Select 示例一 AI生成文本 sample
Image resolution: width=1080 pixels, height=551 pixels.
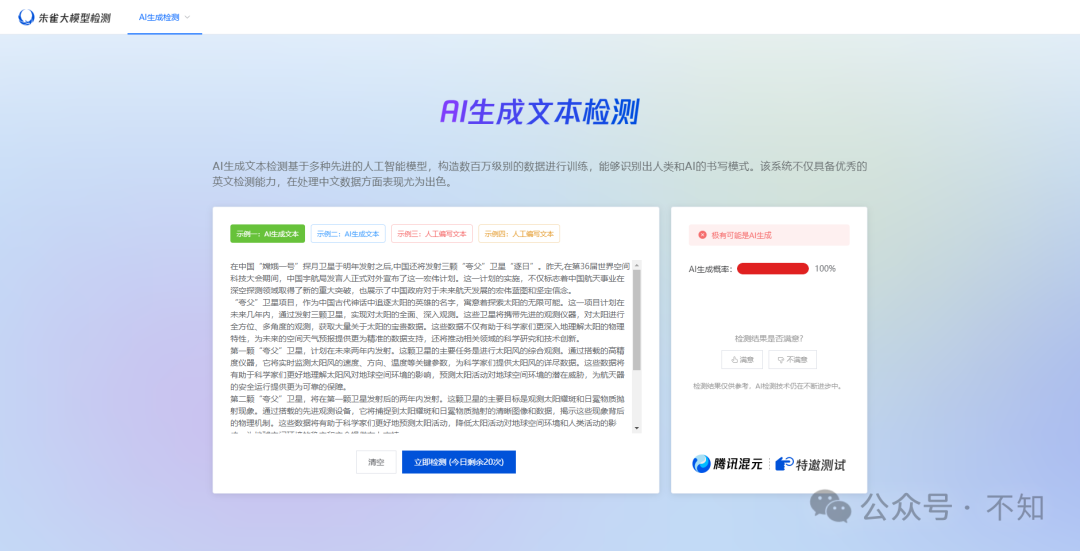coord(267,233)
